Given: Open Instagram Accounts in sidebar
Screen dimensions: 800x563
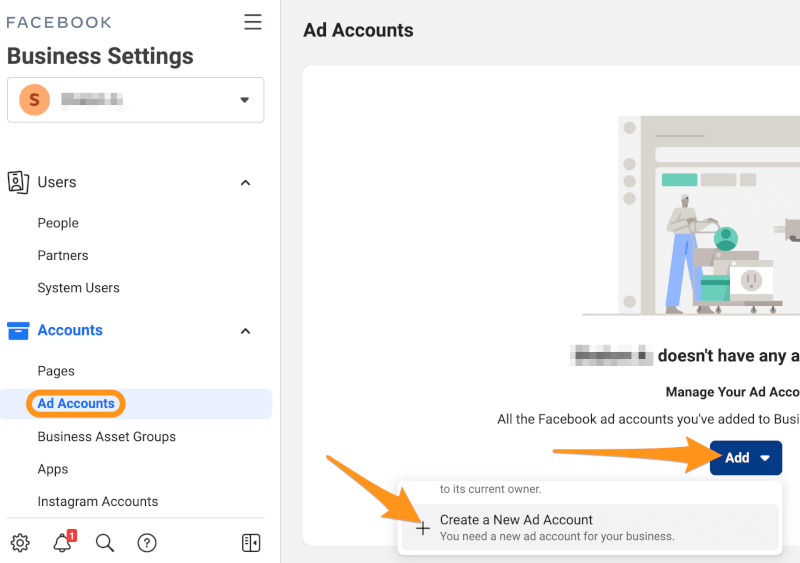Looking at the screenshot, I should pos(98,502).
